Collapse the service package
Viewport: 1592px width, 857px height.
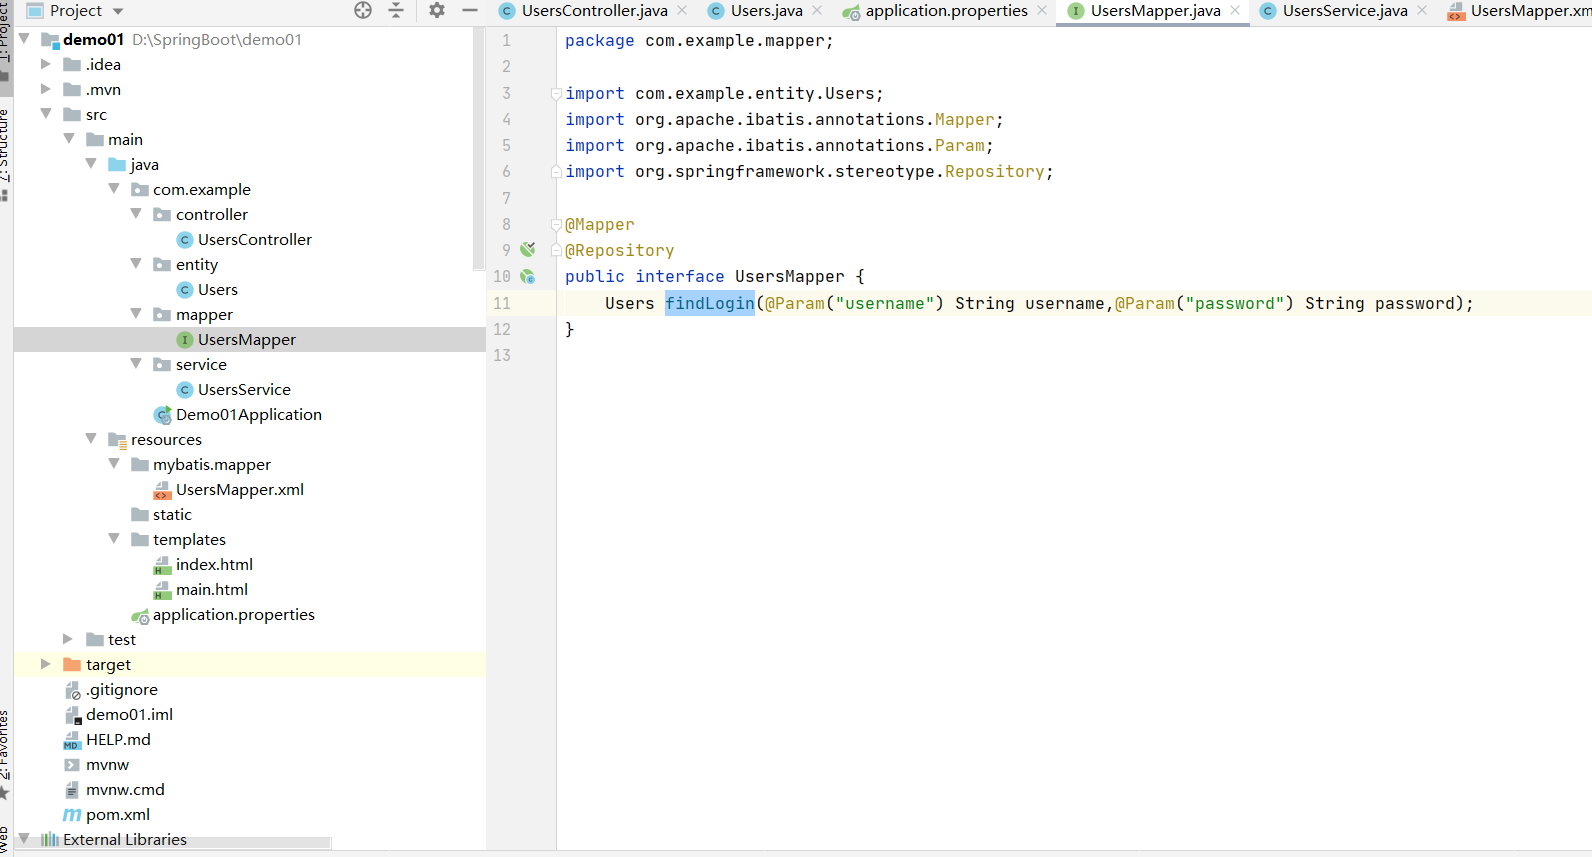coord(136,364)
